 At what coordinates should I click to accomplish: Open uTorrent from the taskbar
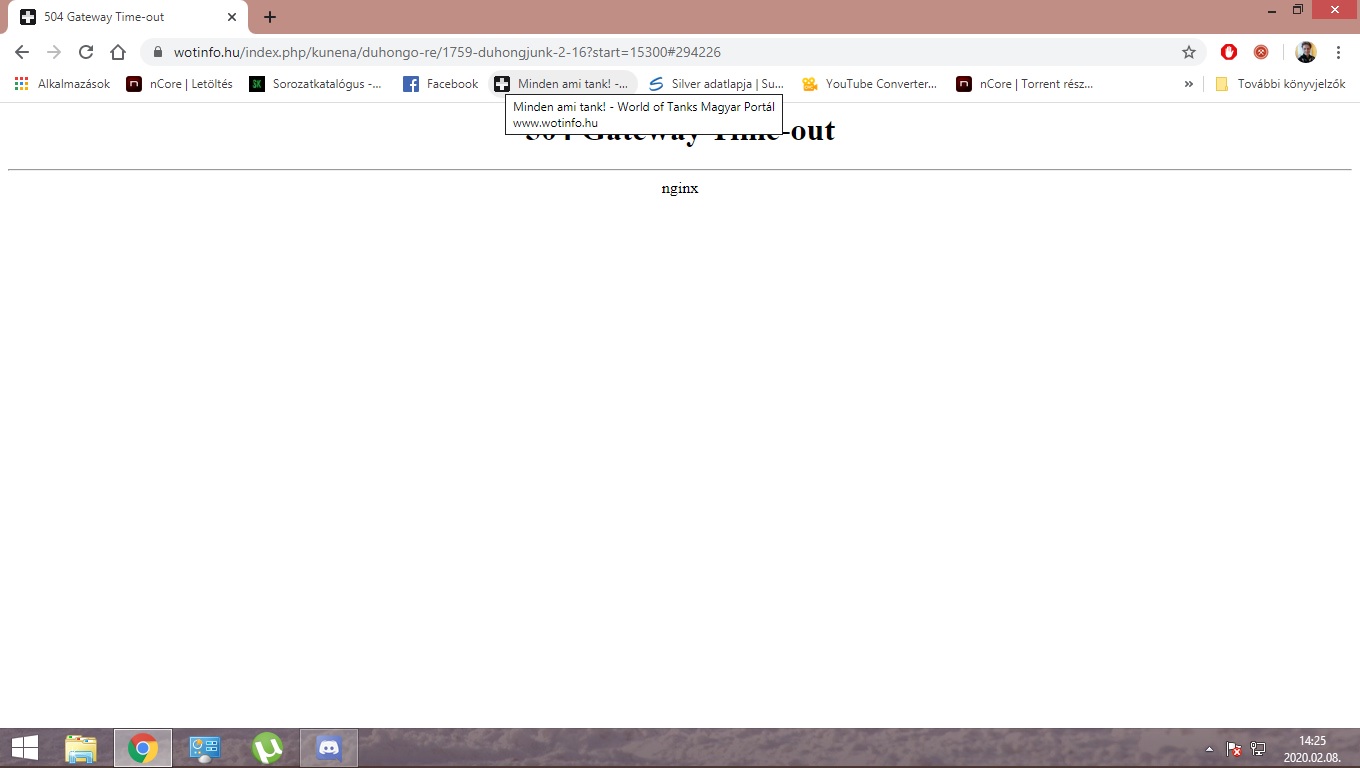(267, 748)
